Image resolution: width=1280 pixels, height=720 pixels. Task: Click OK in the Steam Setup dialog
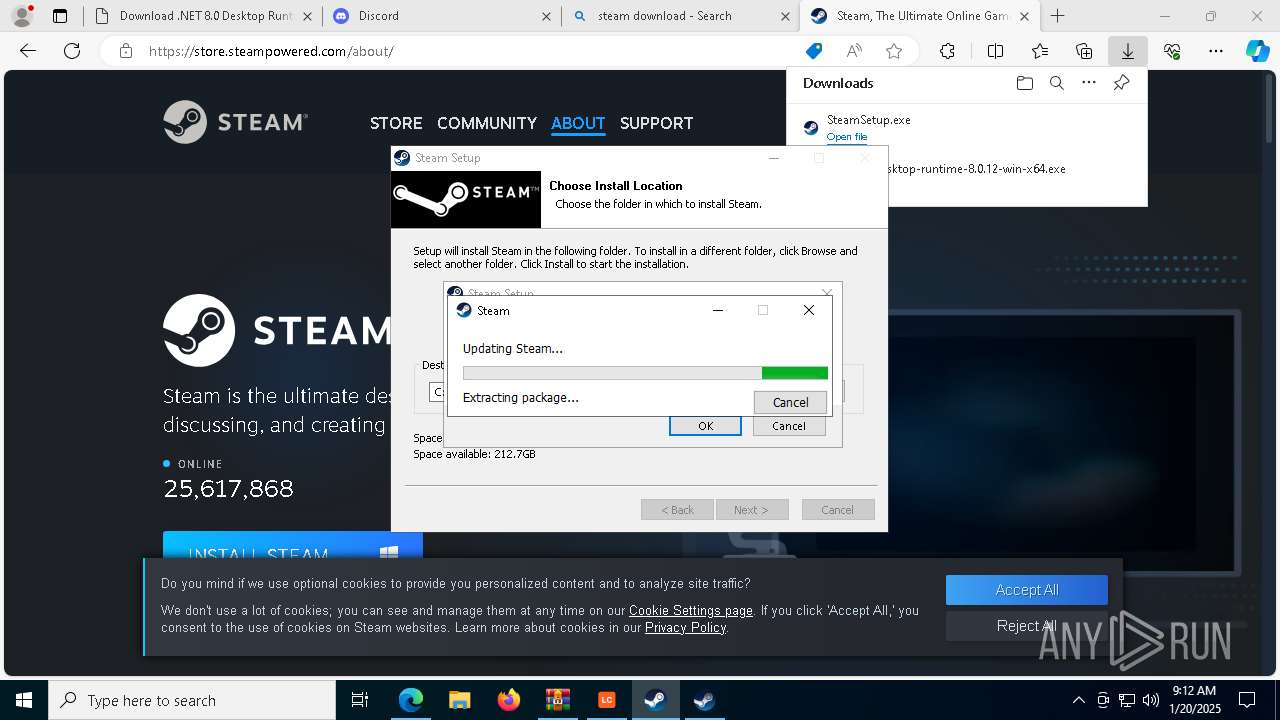pyautogui.click(x=705, y=426)
